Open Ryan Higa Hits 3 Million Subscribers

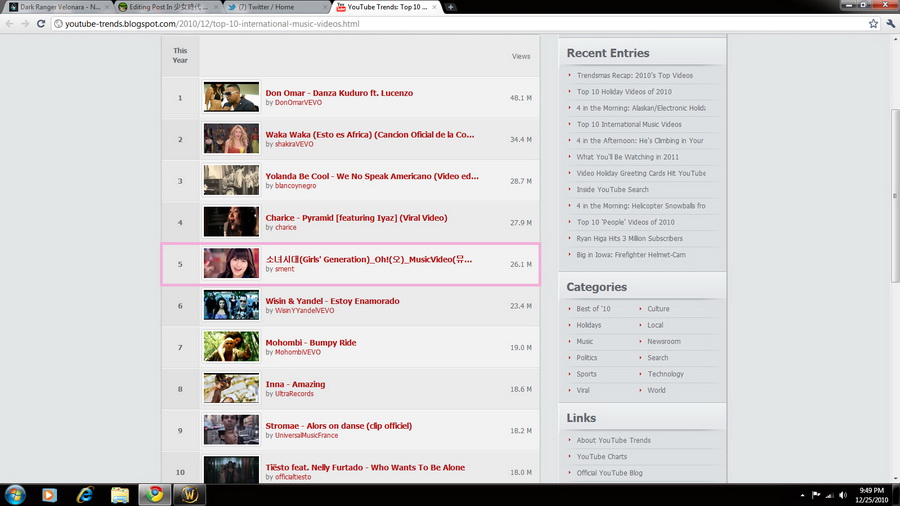click(629, 238)
